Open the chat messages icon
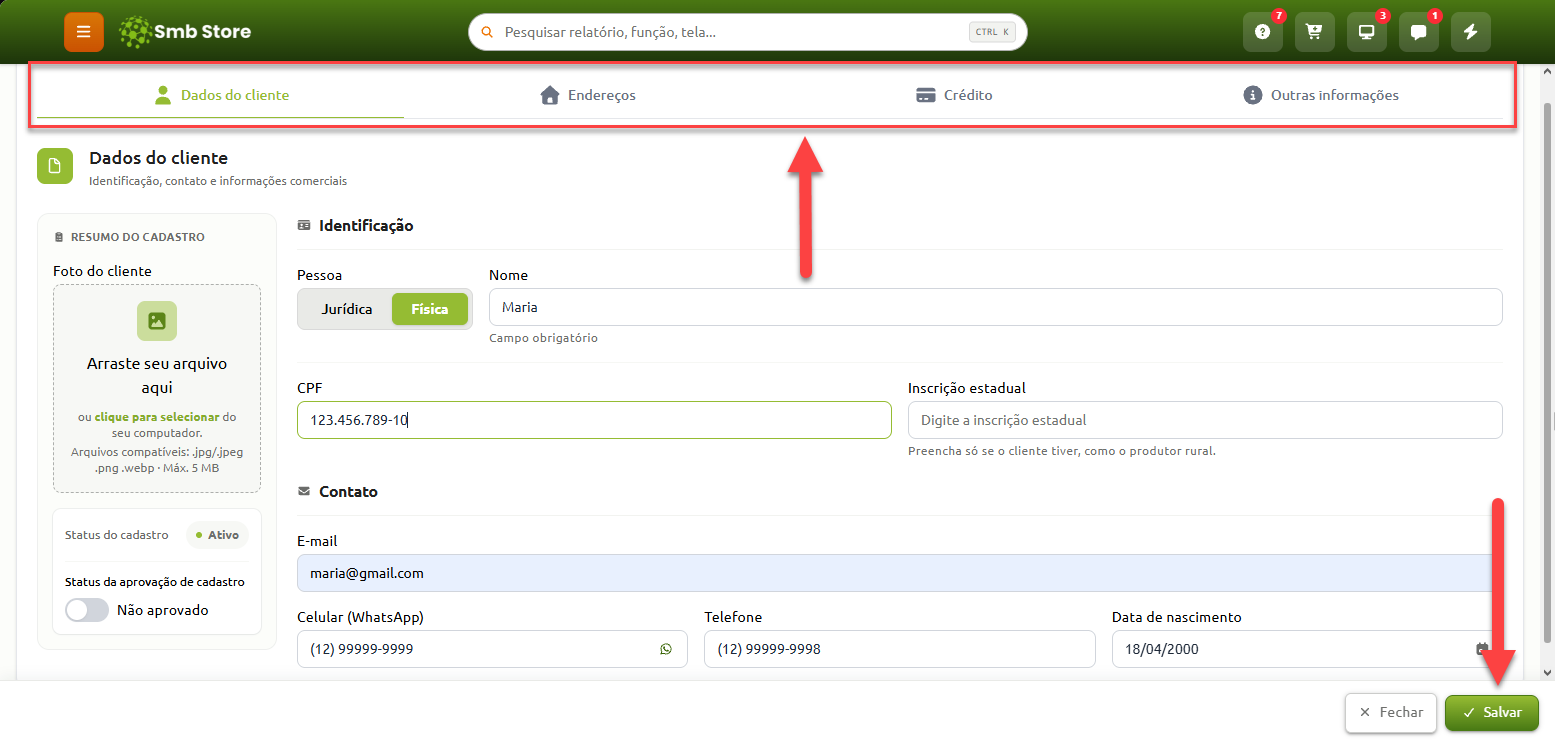The height and width of the screenshot is (745, 1555). point(1419,32)
